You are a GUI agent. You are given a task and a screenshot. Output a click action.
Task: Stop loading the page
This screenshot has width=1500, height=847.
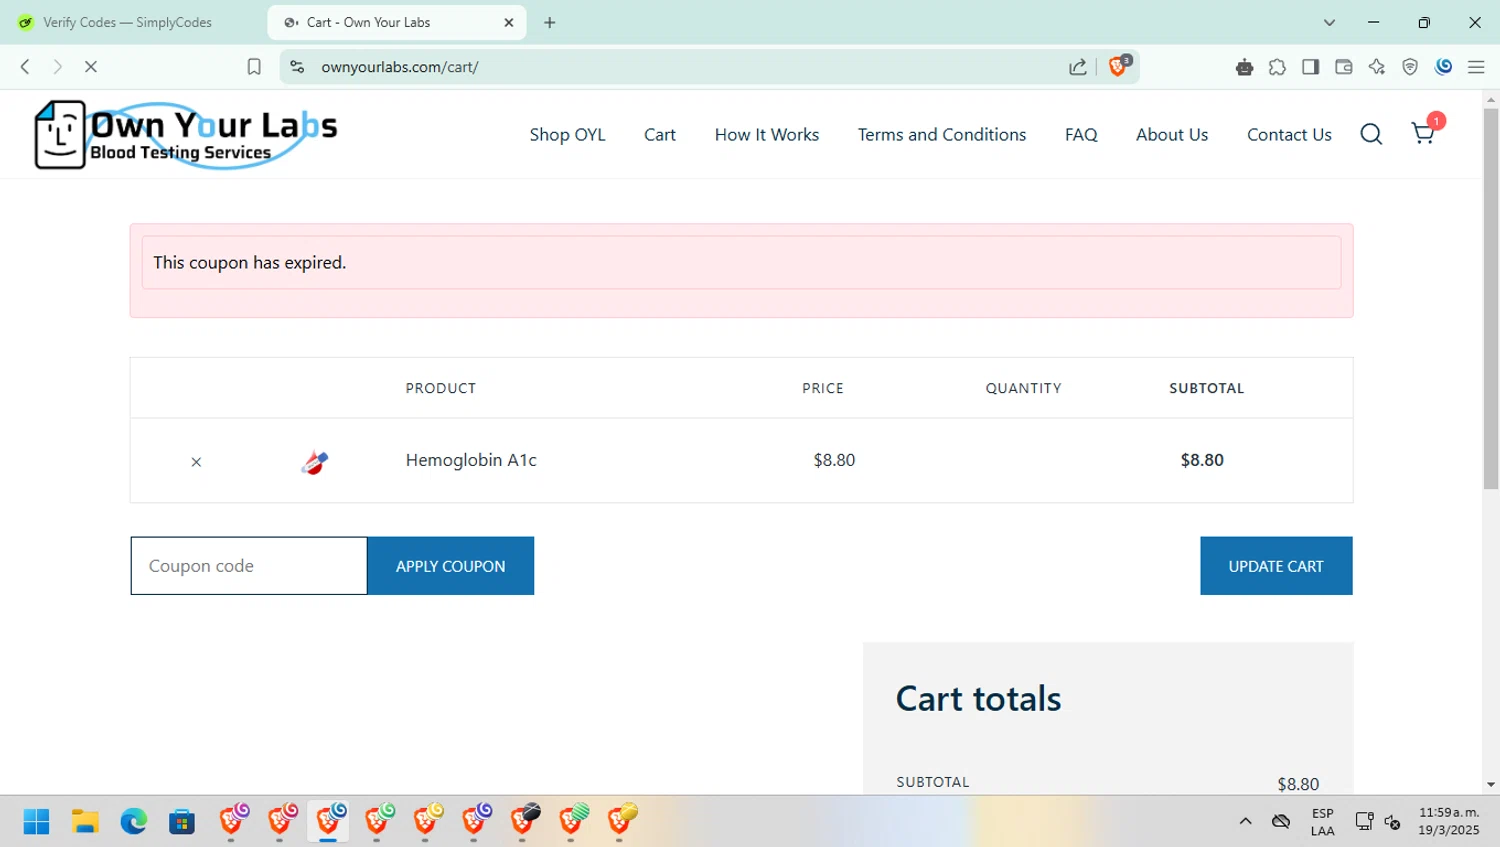[x=90, y=67]
